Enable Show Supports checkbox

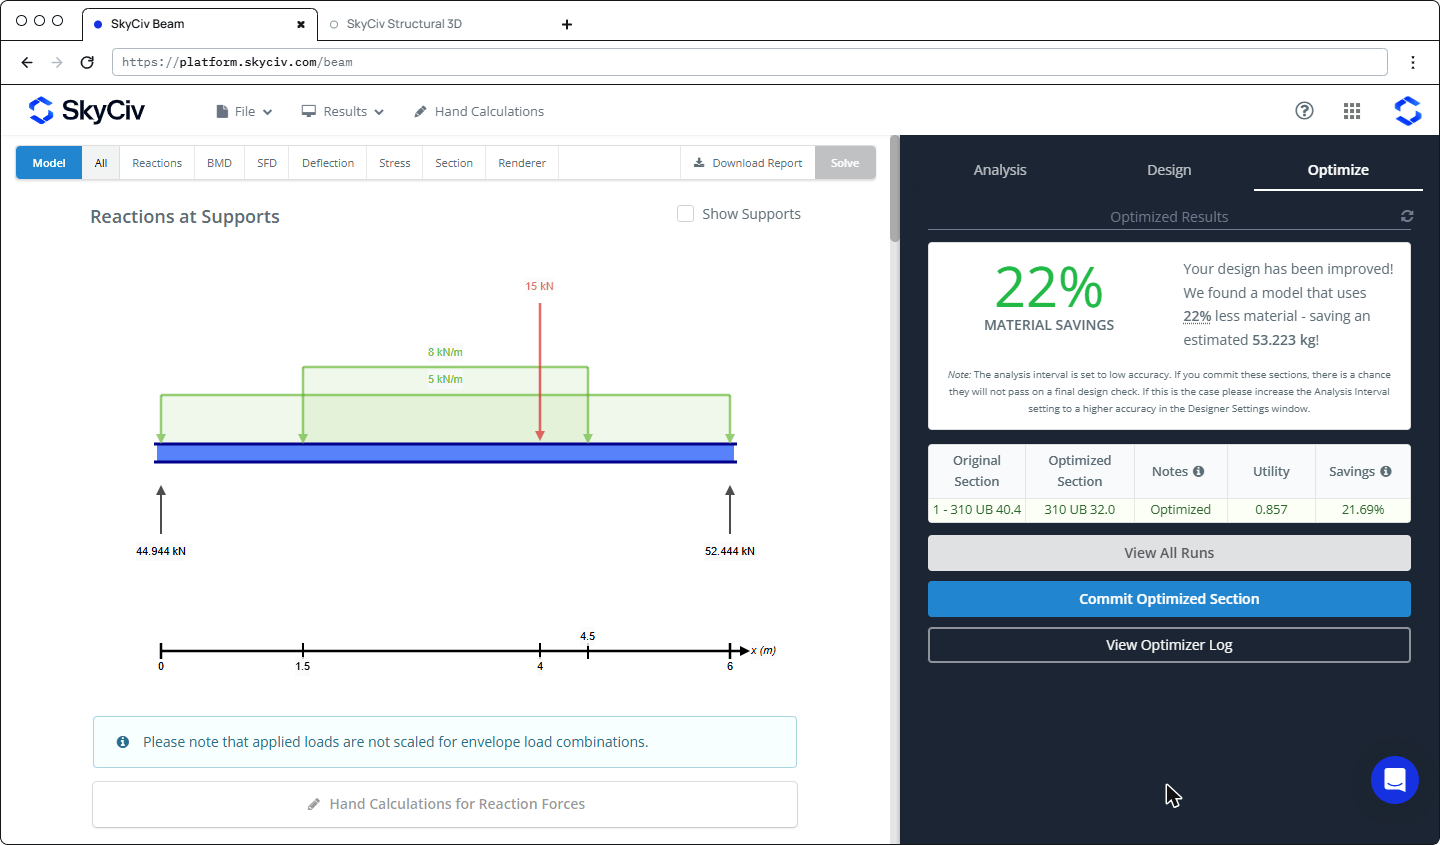(686, 214)
